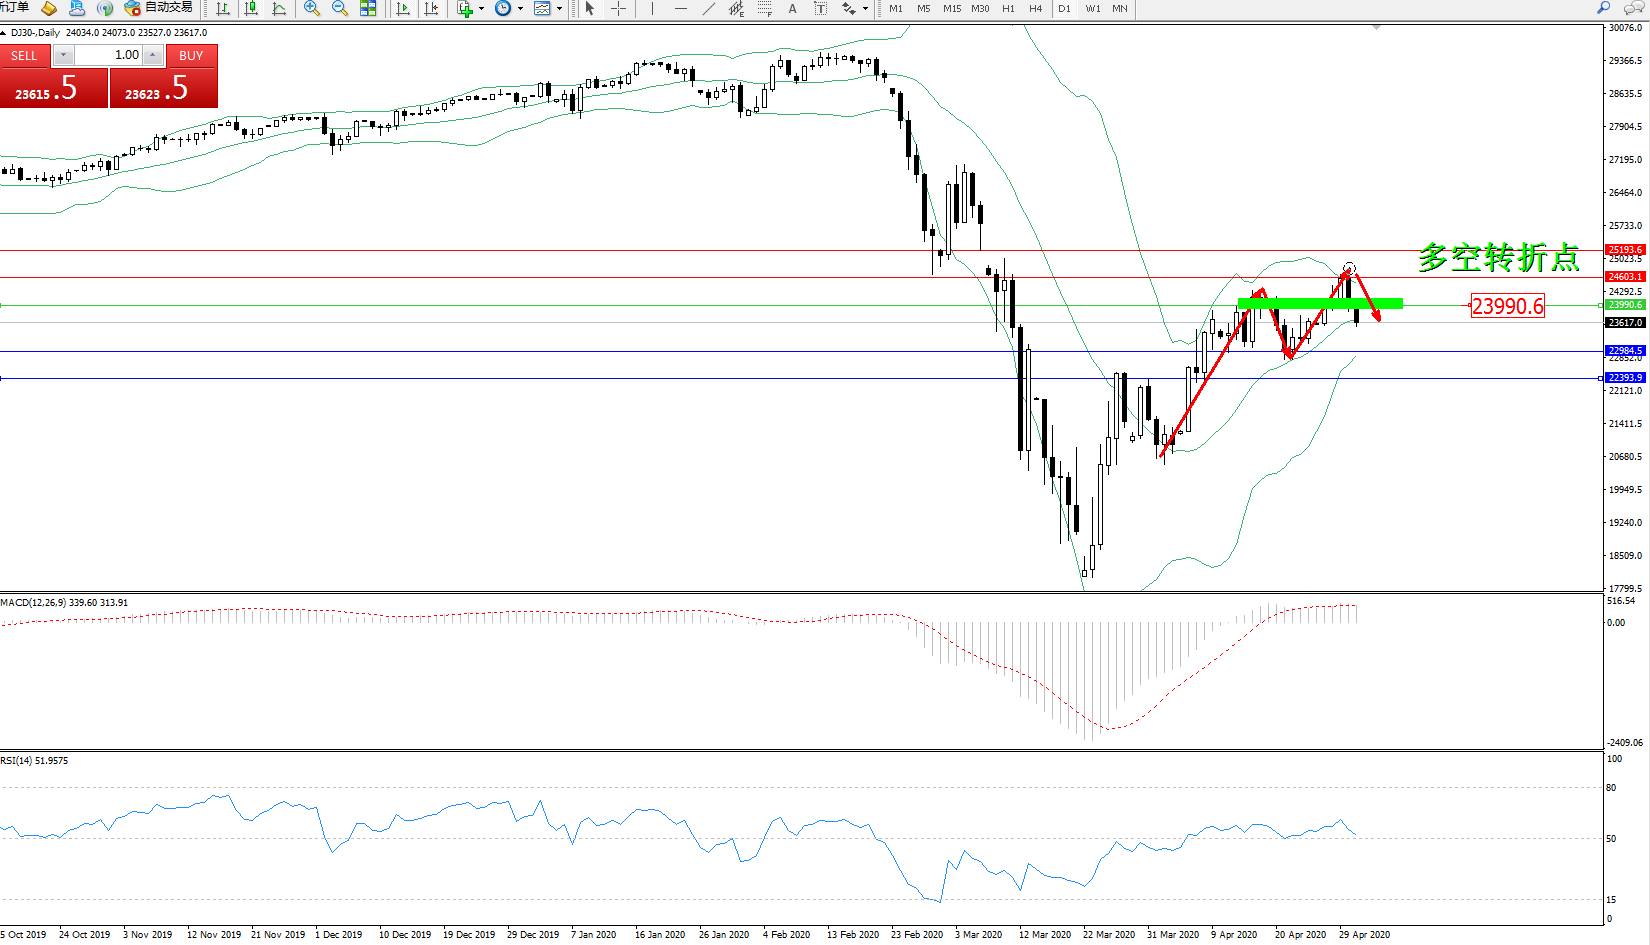Select the trendline drawing tool
Screen dimensions: 1650x945
[709, 9]
